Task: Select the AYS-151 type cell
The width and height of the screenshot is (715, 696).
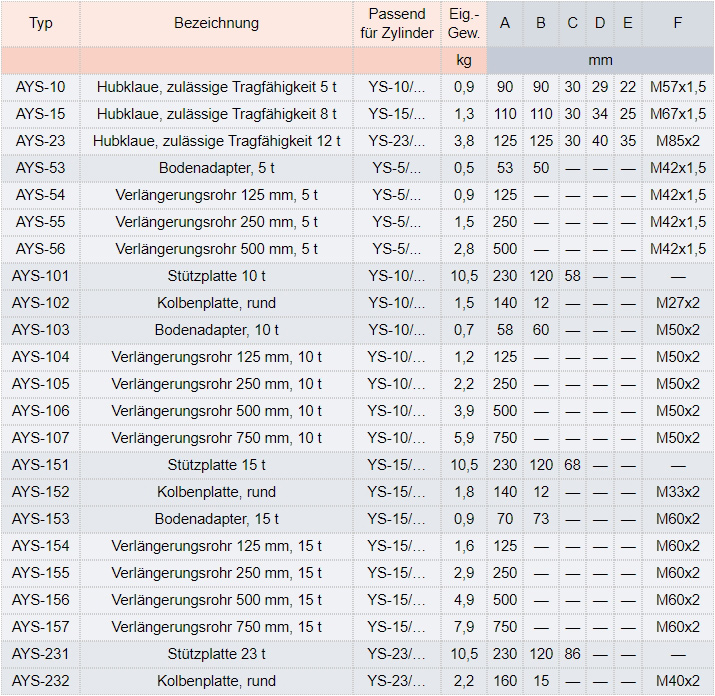Action: click(x=41, y=465)
